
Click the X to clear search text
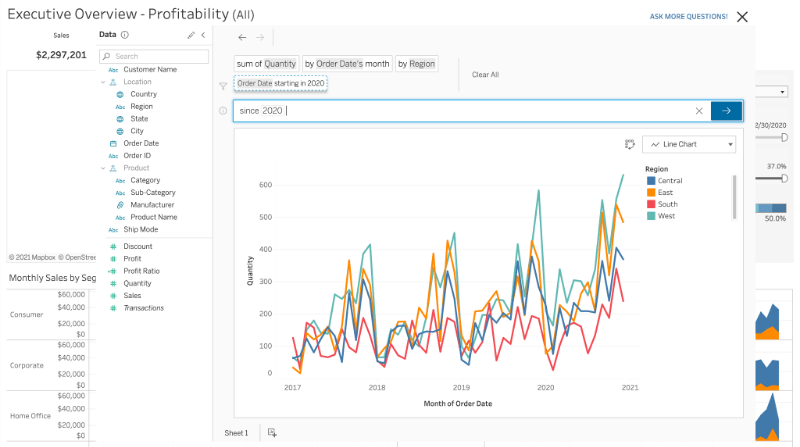coord(699,111)
